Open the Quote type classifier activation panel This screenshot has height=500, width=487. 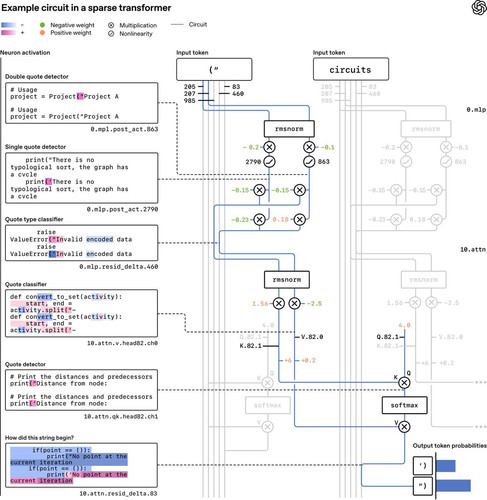click(82, 243)
